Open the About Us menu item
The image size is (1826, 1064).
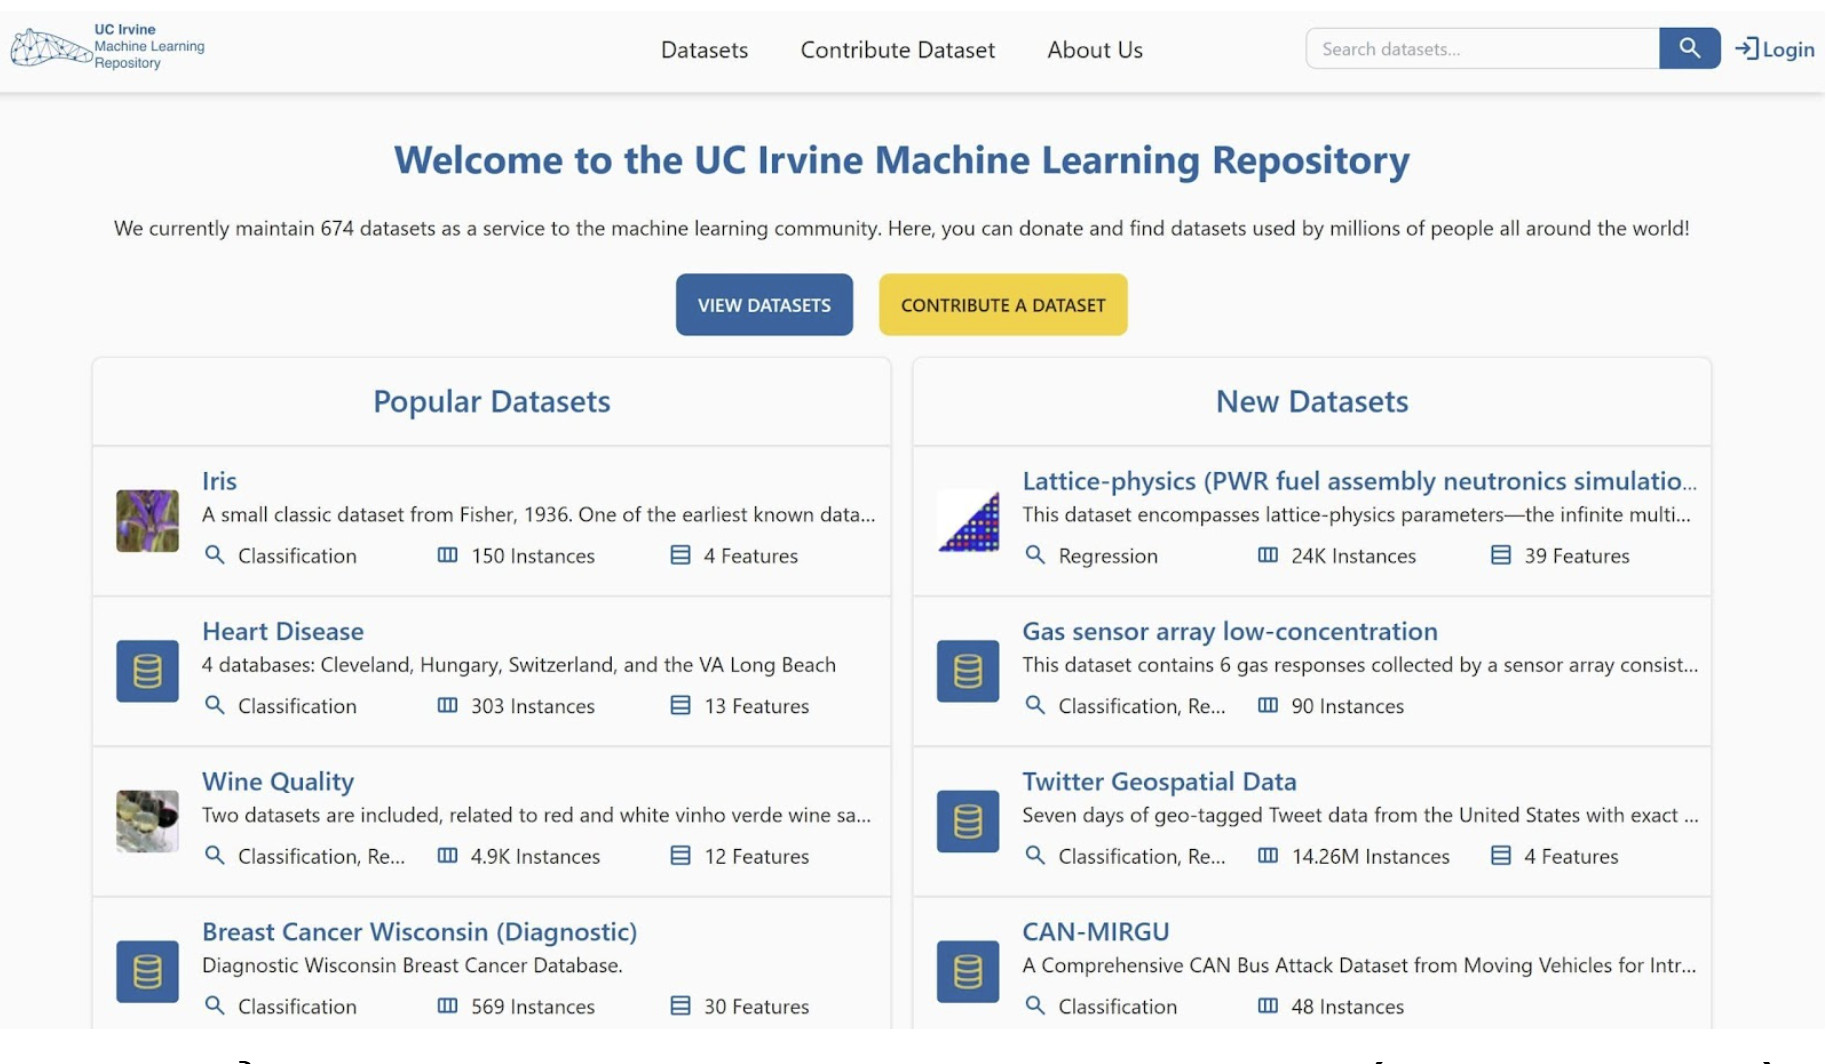(x=1094, y=49)
